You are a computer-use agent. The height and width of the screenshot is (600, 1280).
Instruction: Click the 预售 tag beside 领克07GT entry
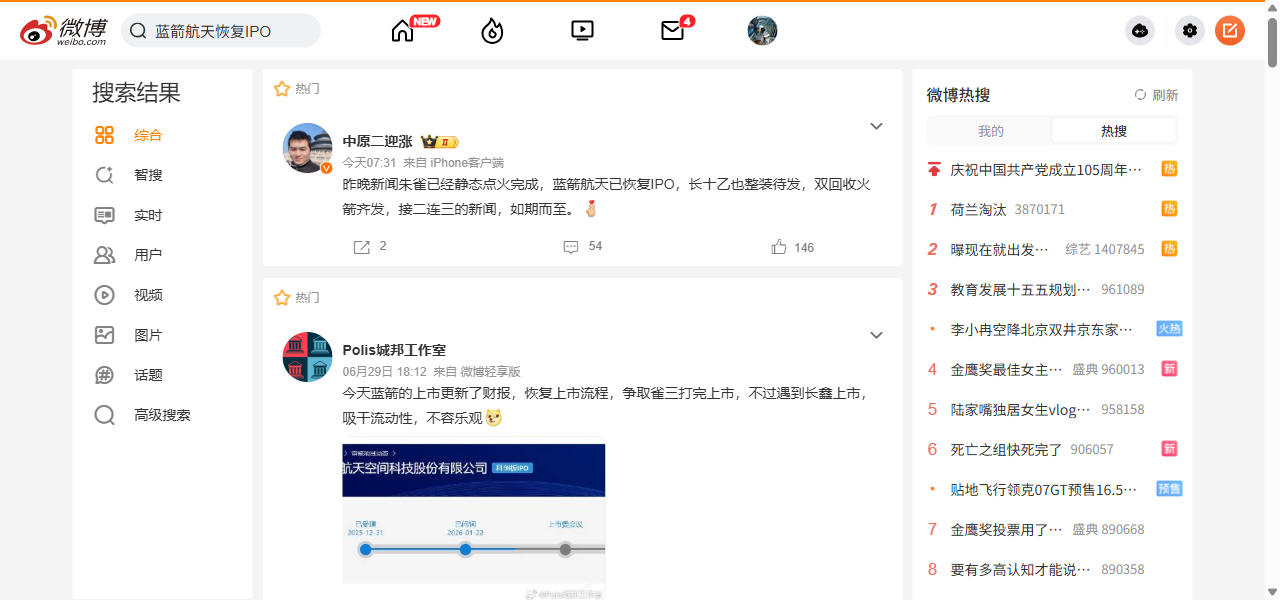tap(1169, 489)
